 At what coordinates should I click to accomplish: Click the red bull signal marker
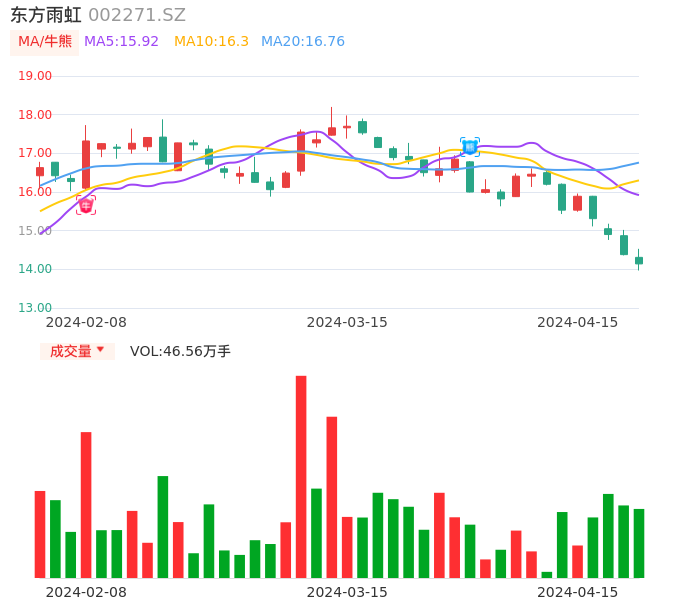click(86, 205)
